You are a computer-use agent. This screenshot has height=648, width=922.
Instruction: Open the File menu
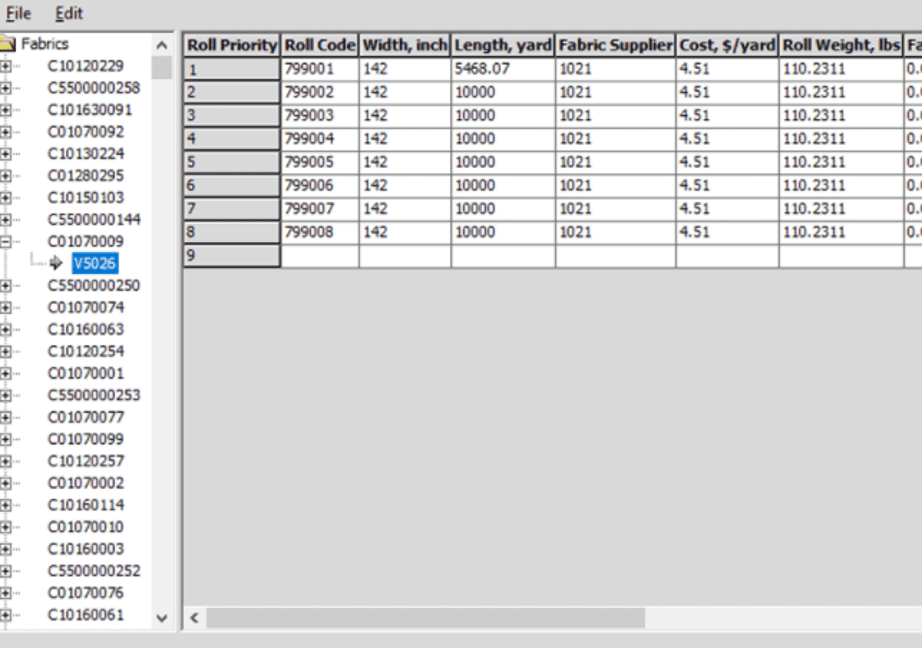tap(19, 13)
